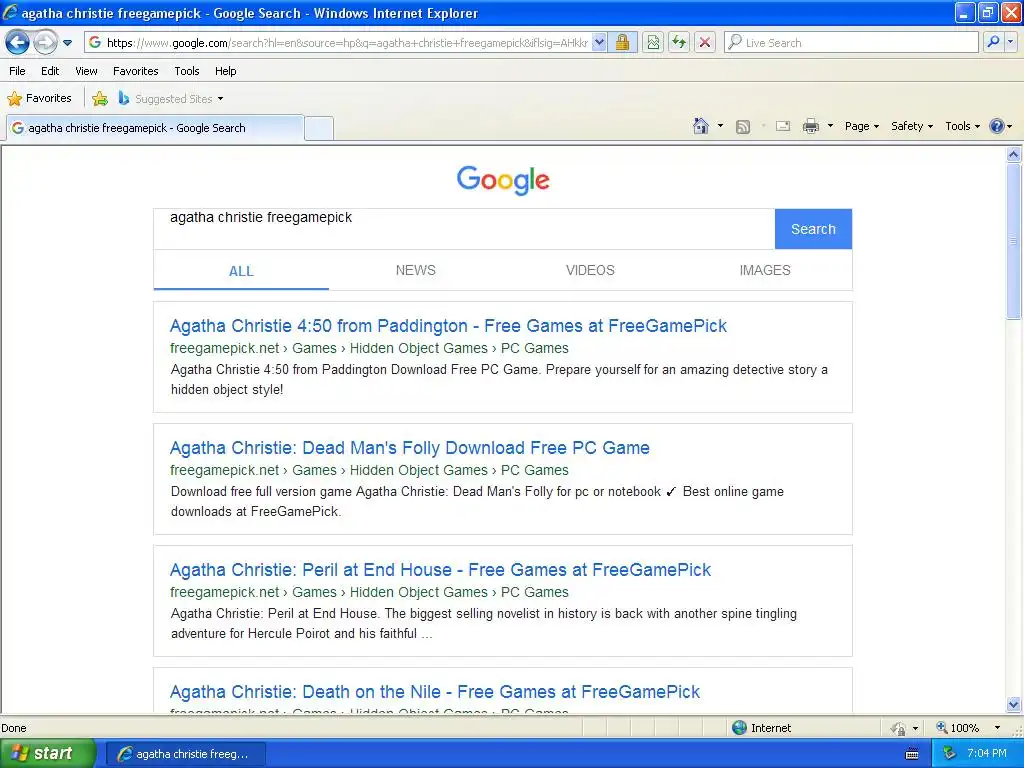
Task: Click Add to Favorites Bar icon
Action: coord(100,99)
